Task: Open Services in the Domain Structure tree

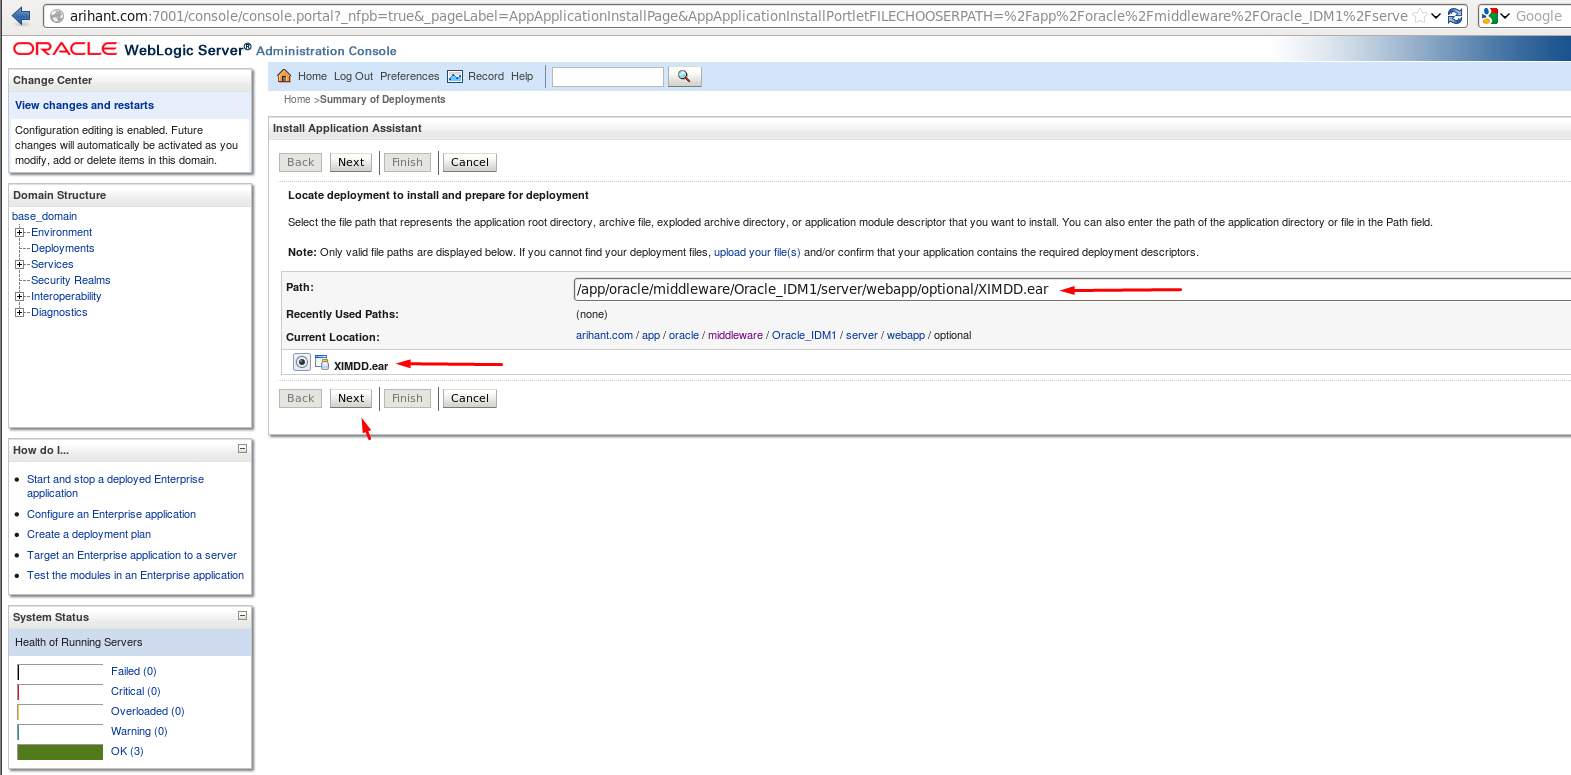Action: 52,264
